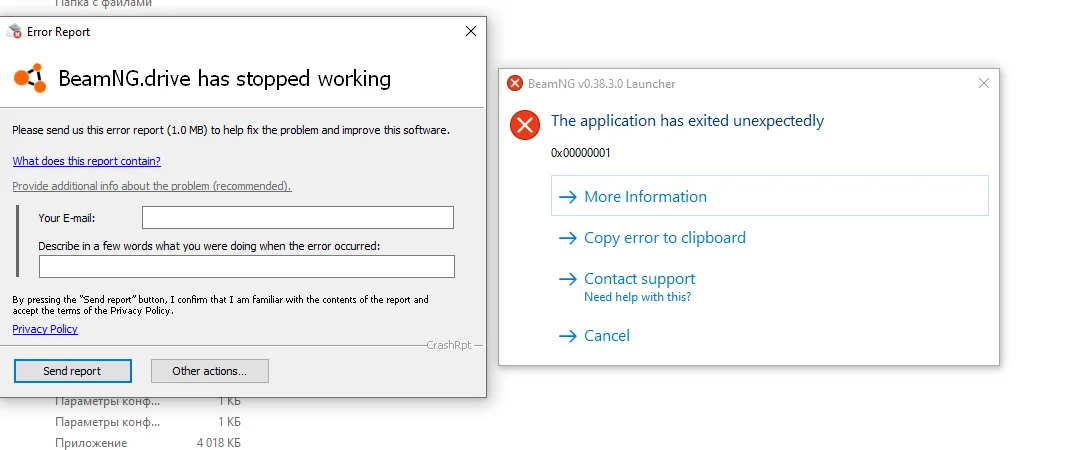Viewport: 1074px width, 450px height.
Task: Click the Error Report title bar icon
Action: point(14,32)
